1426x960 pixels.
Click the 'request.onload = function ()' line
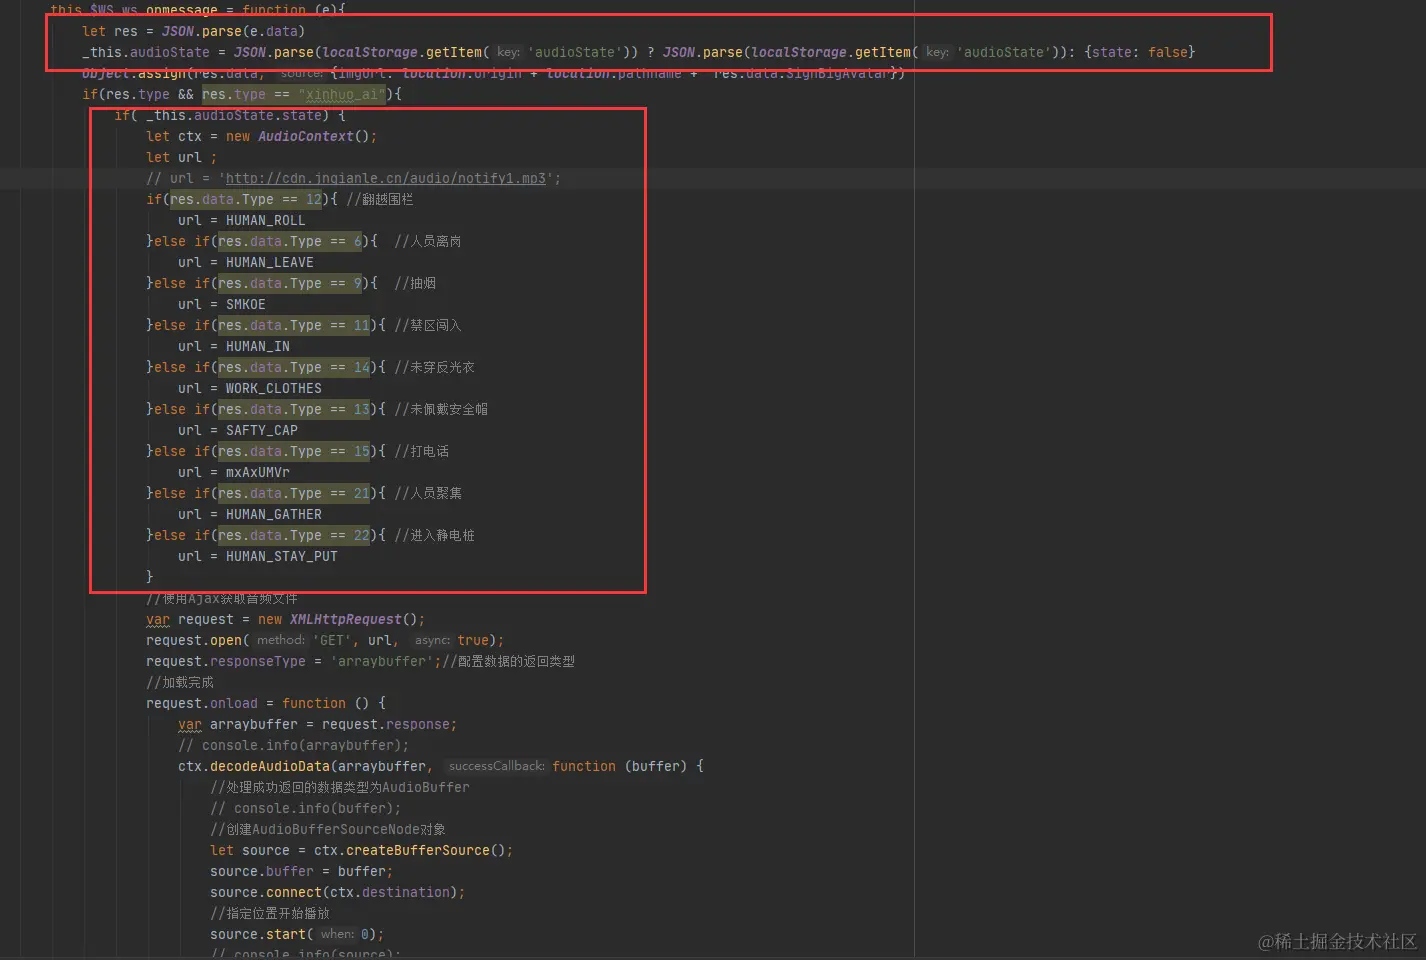pos(266,703)
